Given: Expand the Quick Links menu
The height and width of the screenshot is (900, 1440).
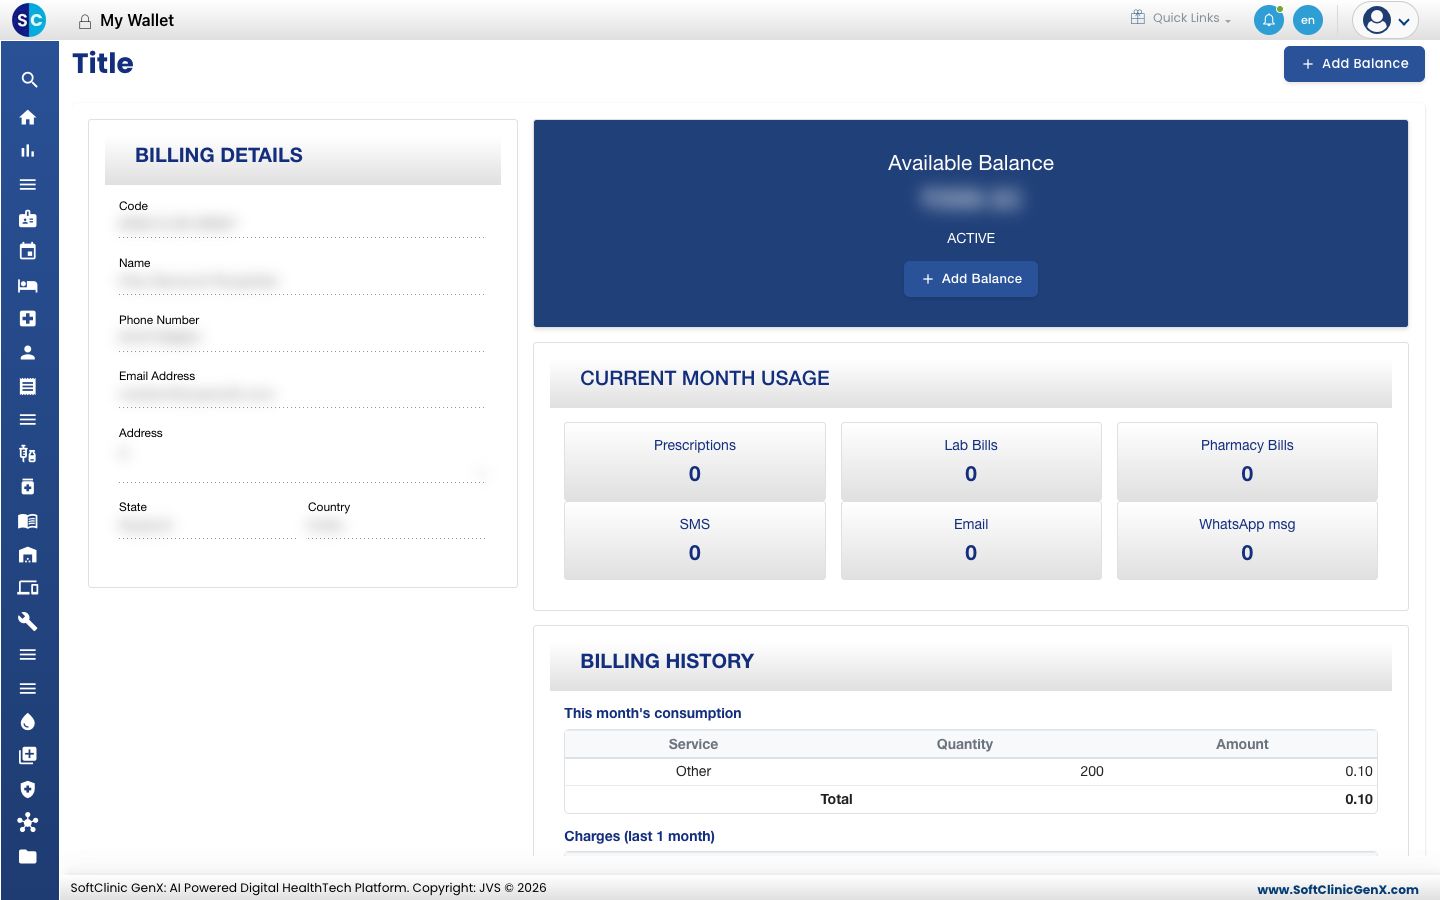Looking at the screenshot, I should 1181,18.
